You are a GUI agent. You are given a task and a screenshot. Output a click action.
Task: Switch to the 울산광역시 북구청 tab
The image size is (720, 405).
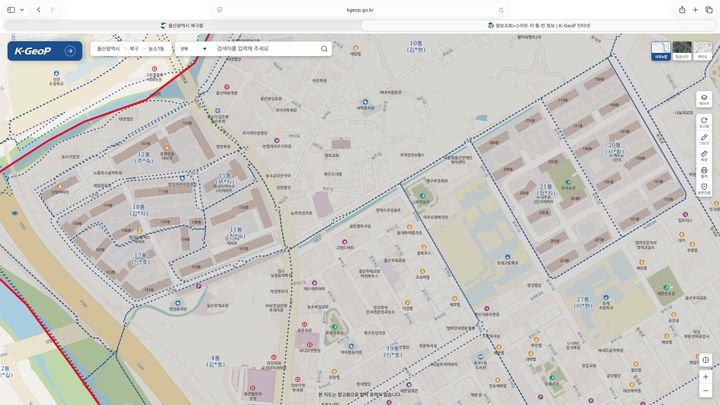pyautogui.click(x=182, y=26)
